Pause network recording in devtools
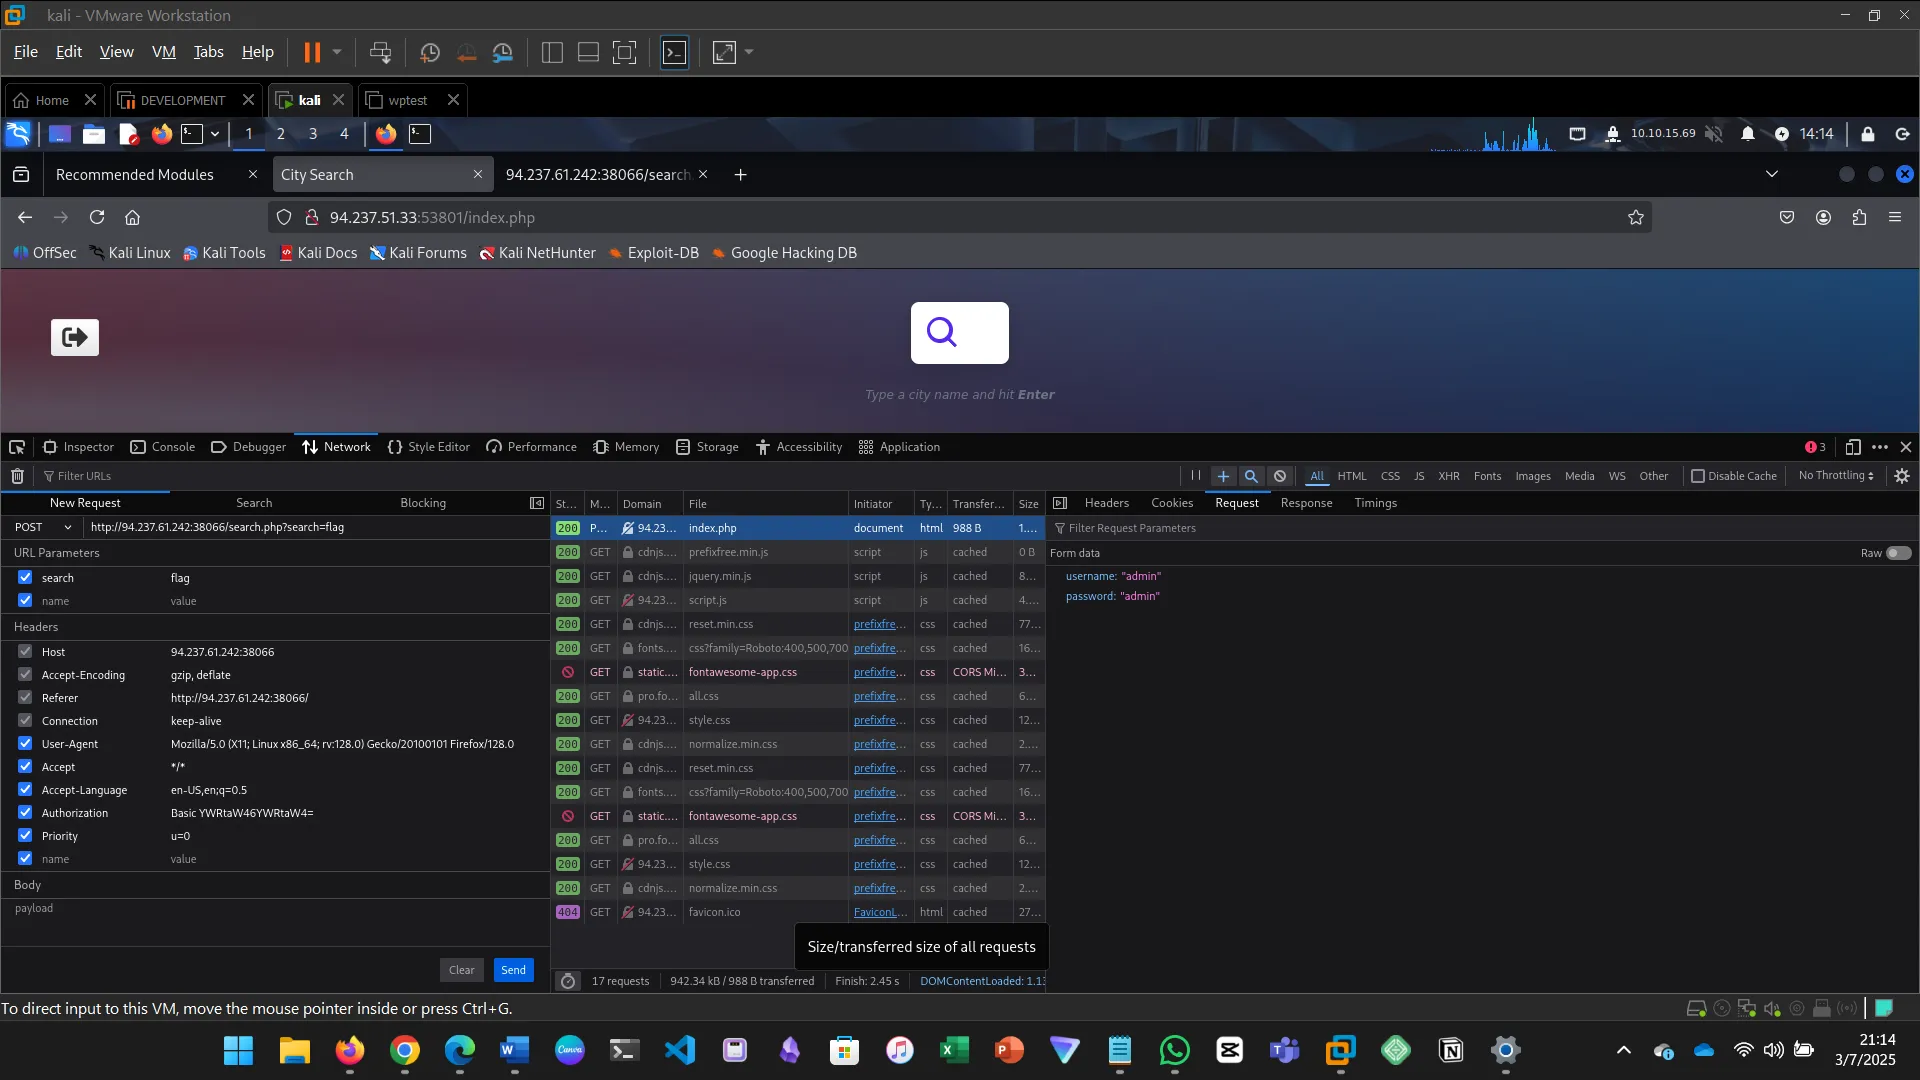Screen dimensions: 1920x1080 point(1195,476)
